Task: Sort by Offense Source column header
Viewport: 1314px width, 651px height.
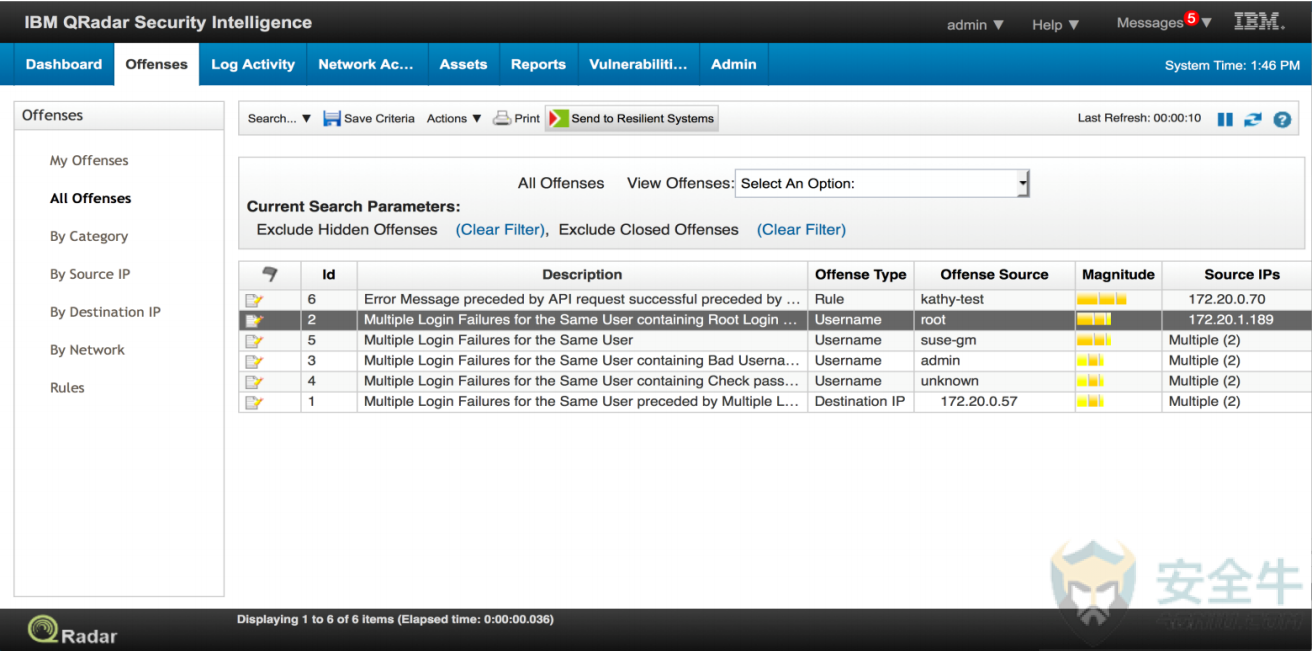Action: (x=994, y=275)
